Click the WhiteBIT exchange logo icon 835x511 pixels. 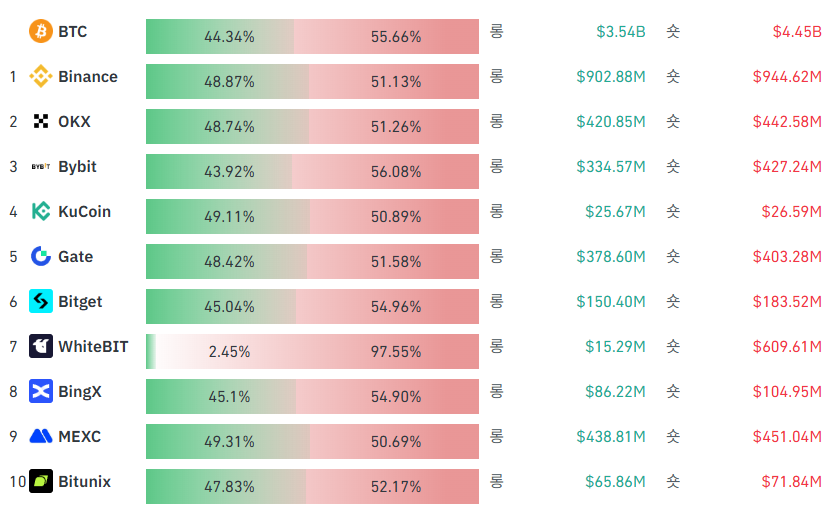(x=41, y=347)
